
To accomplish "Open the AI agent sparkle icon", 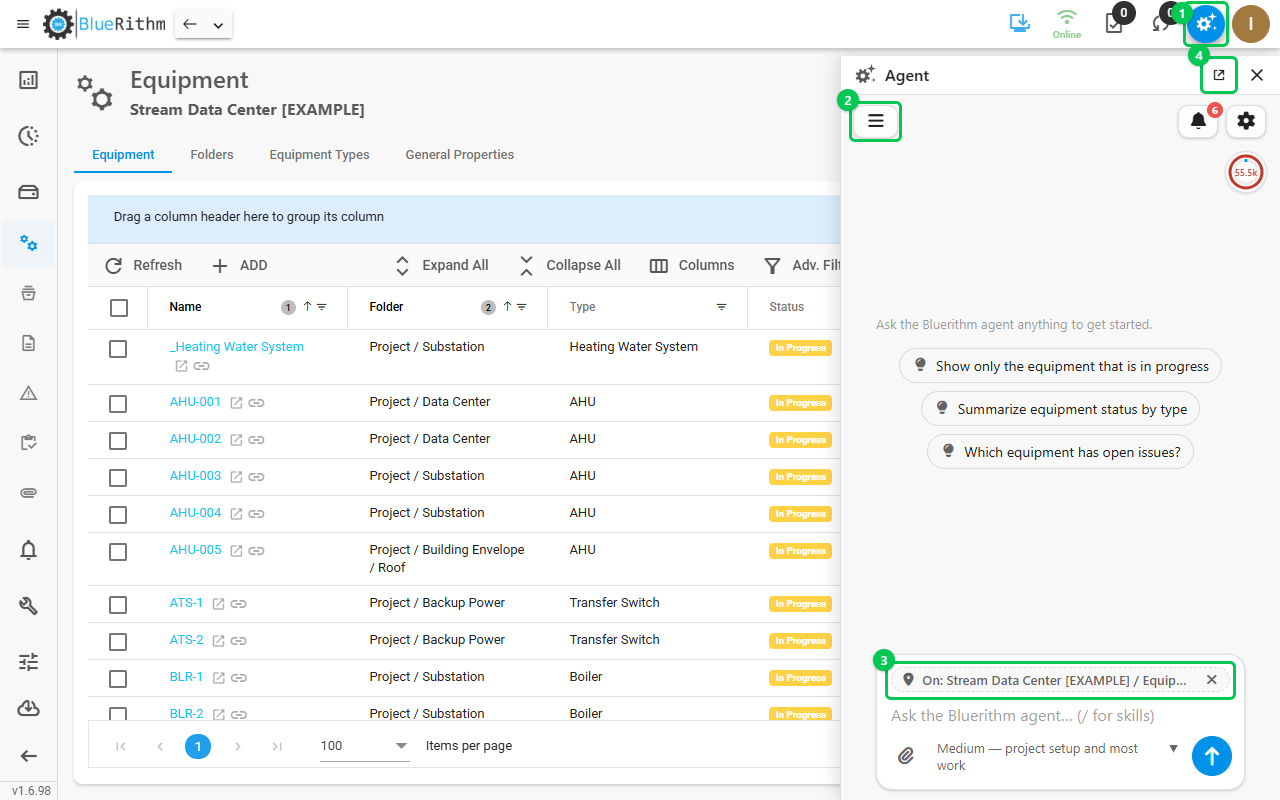I will pyautogui.click(x=1206, y=24).
